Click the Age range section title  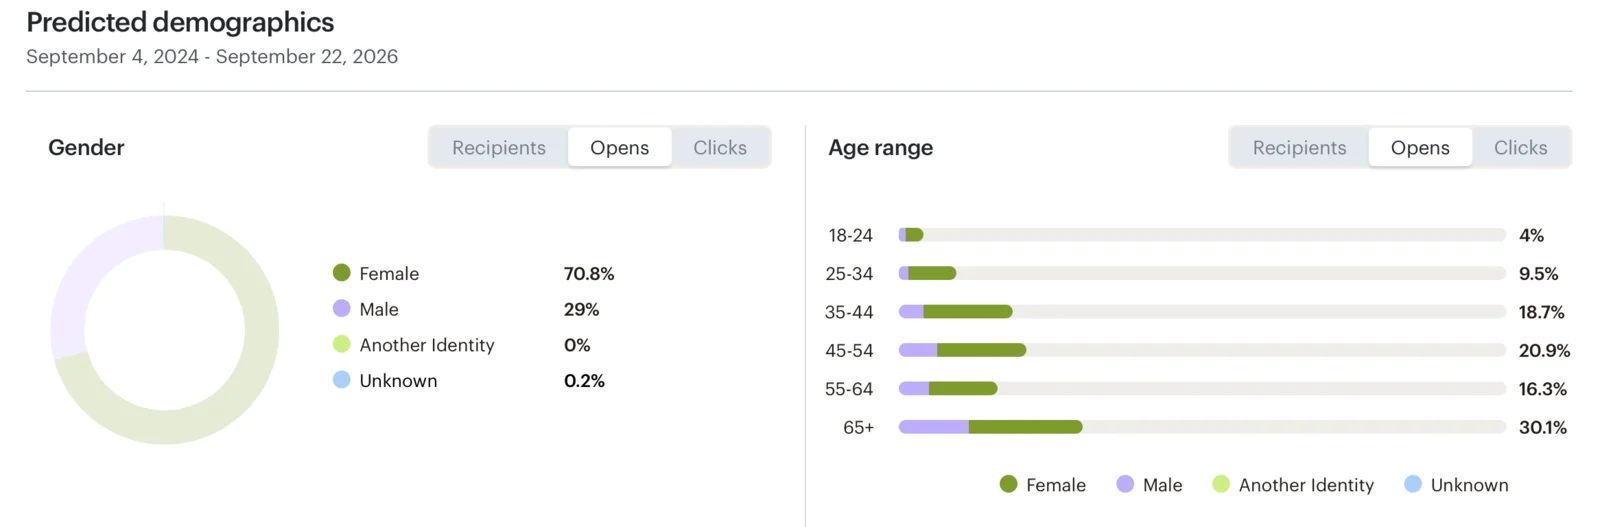880,148
